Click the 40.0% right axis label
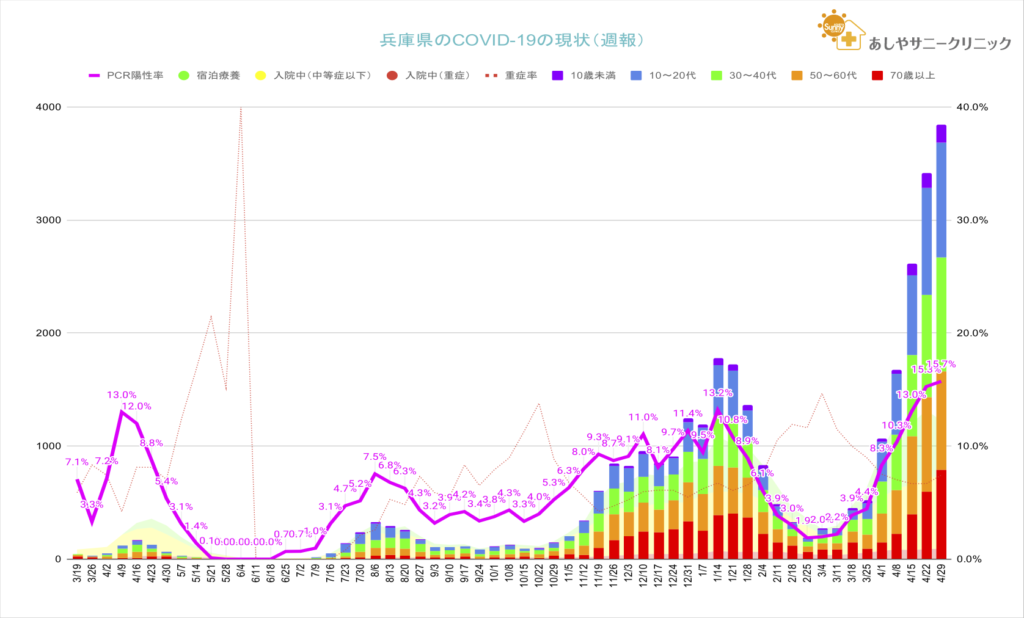The width and height of the screenshot is (1024, 618). point(974,107)
